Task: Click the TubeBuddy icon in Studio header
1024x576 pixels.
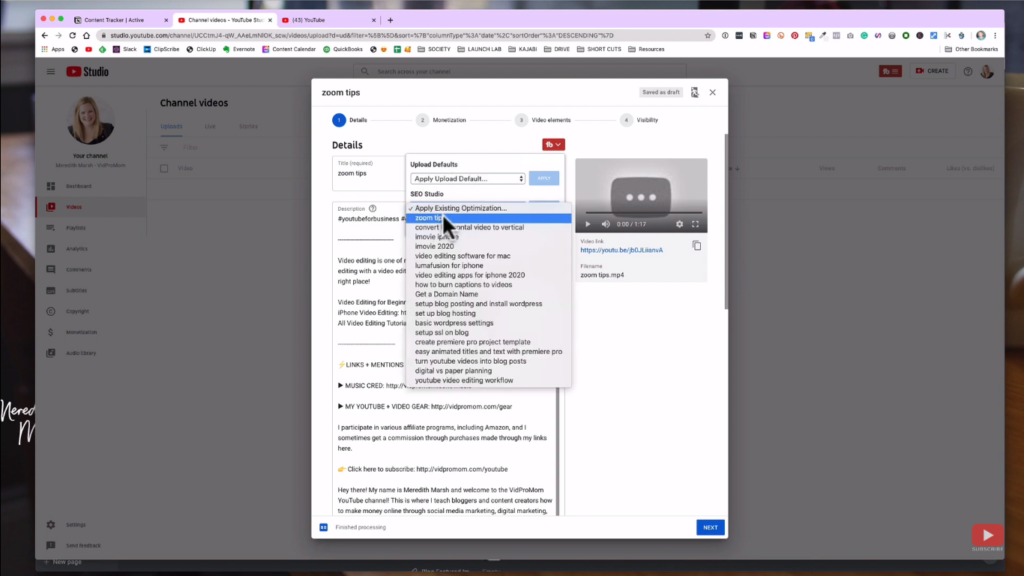Action: coord(890,71)
